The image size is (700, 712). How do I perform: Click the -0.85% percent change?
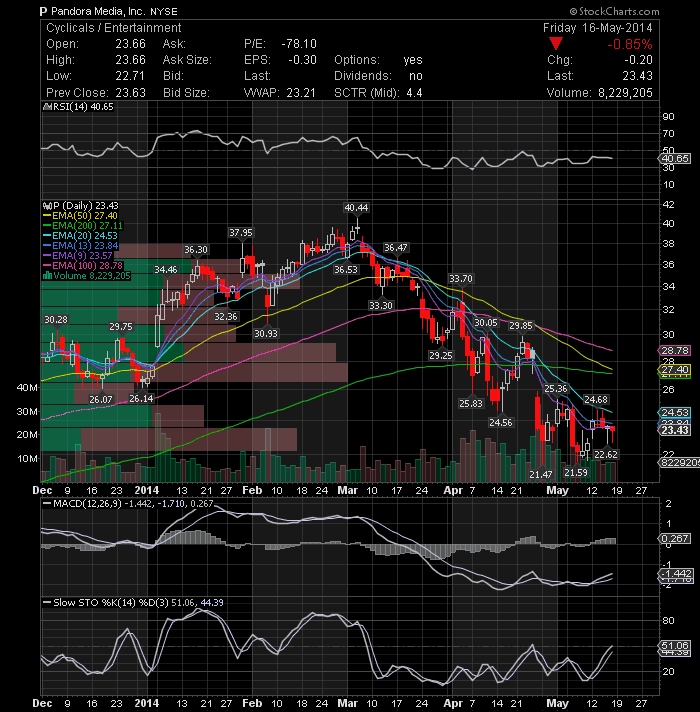(630, 44)
